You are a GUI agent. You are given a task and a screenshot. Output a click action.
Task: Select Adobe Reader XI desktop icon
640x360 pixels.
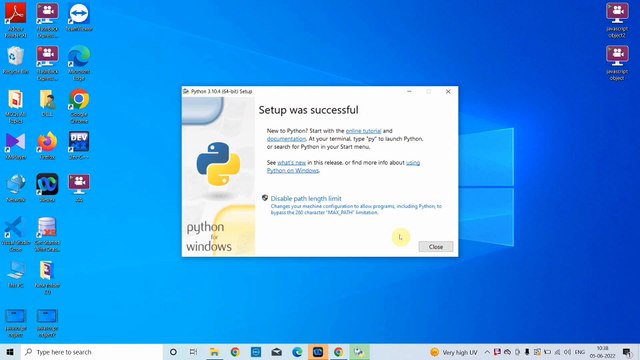point(16,20)
